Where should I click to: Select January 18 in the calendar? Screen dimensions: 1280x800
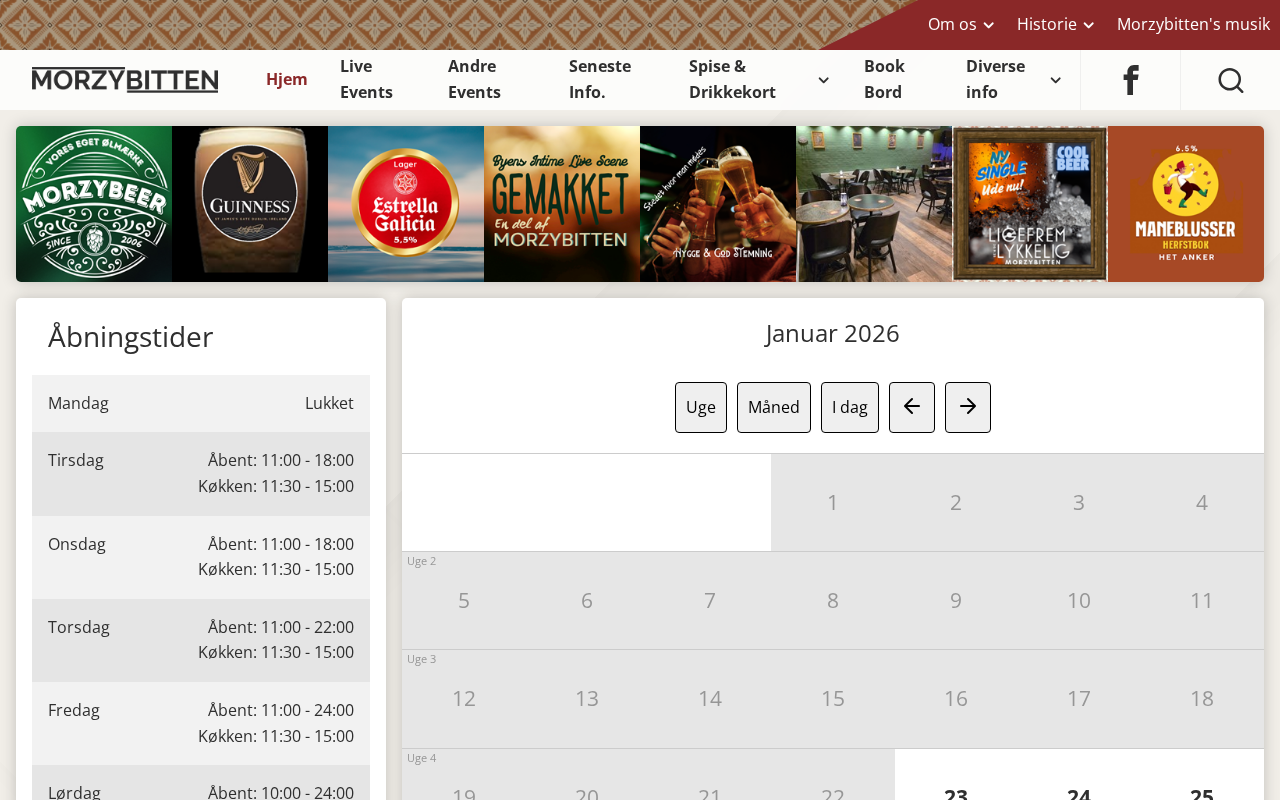point(1202,698)
